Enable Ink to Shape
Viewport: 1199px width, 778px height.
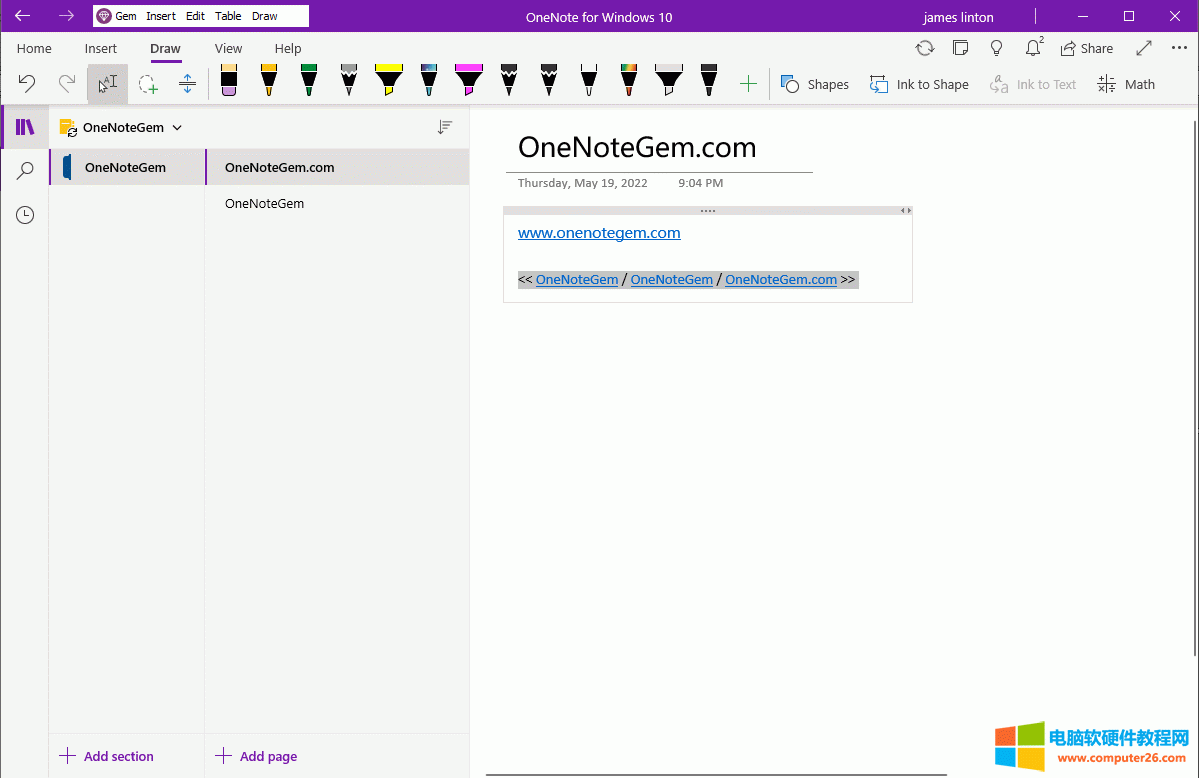pyautogui.click(x=919, y=84)
